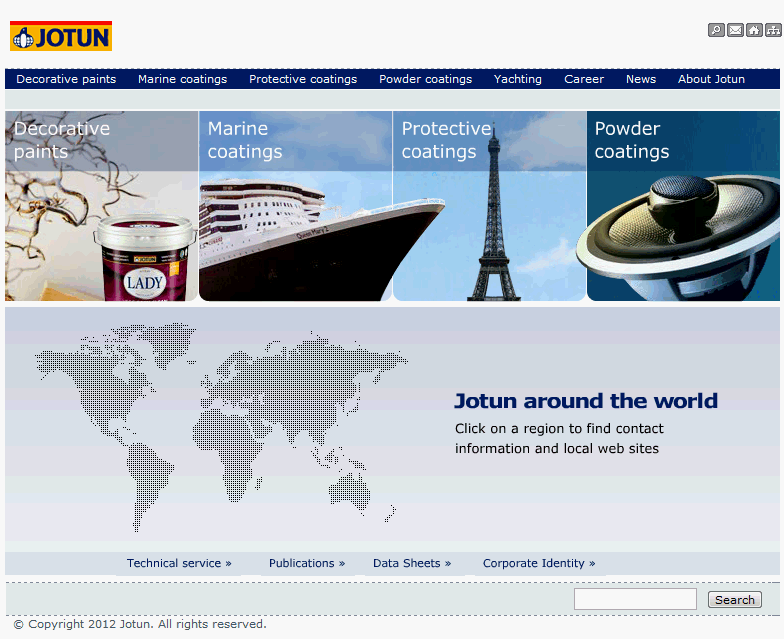
Task: Click Jotun around the world heading
Action: pyautogui.click(x=586, y=401)
